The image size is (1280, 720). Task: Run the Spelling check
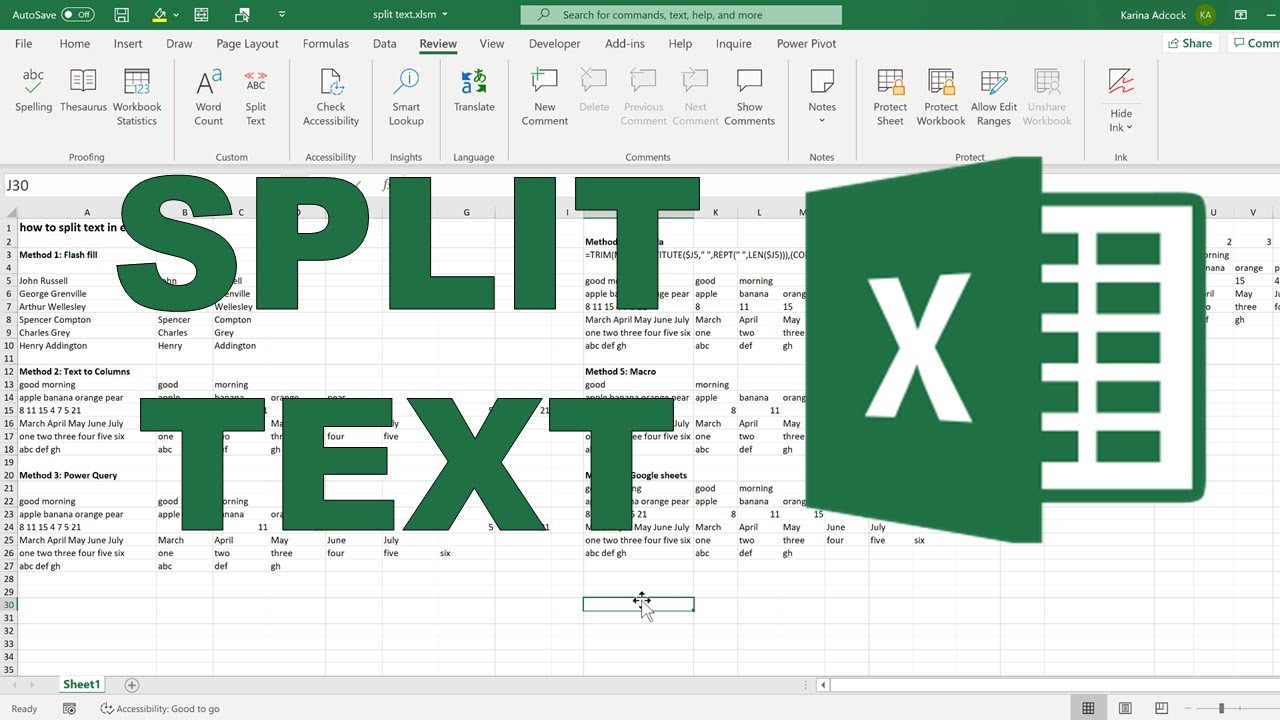(33, 92)
